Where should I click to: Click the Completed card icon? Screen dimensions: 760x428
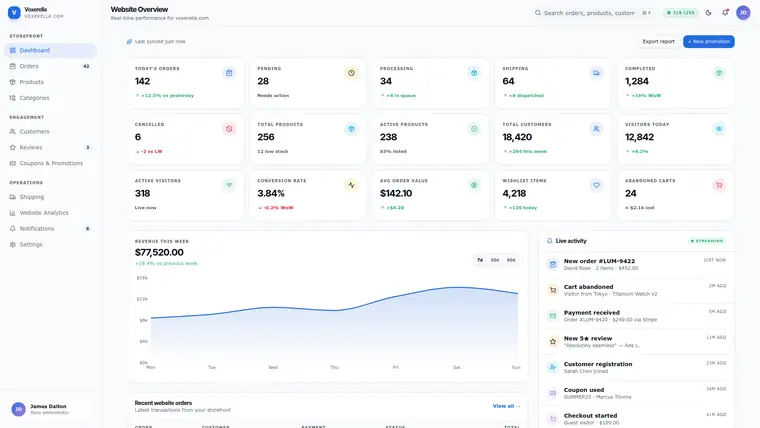[719, 73]
